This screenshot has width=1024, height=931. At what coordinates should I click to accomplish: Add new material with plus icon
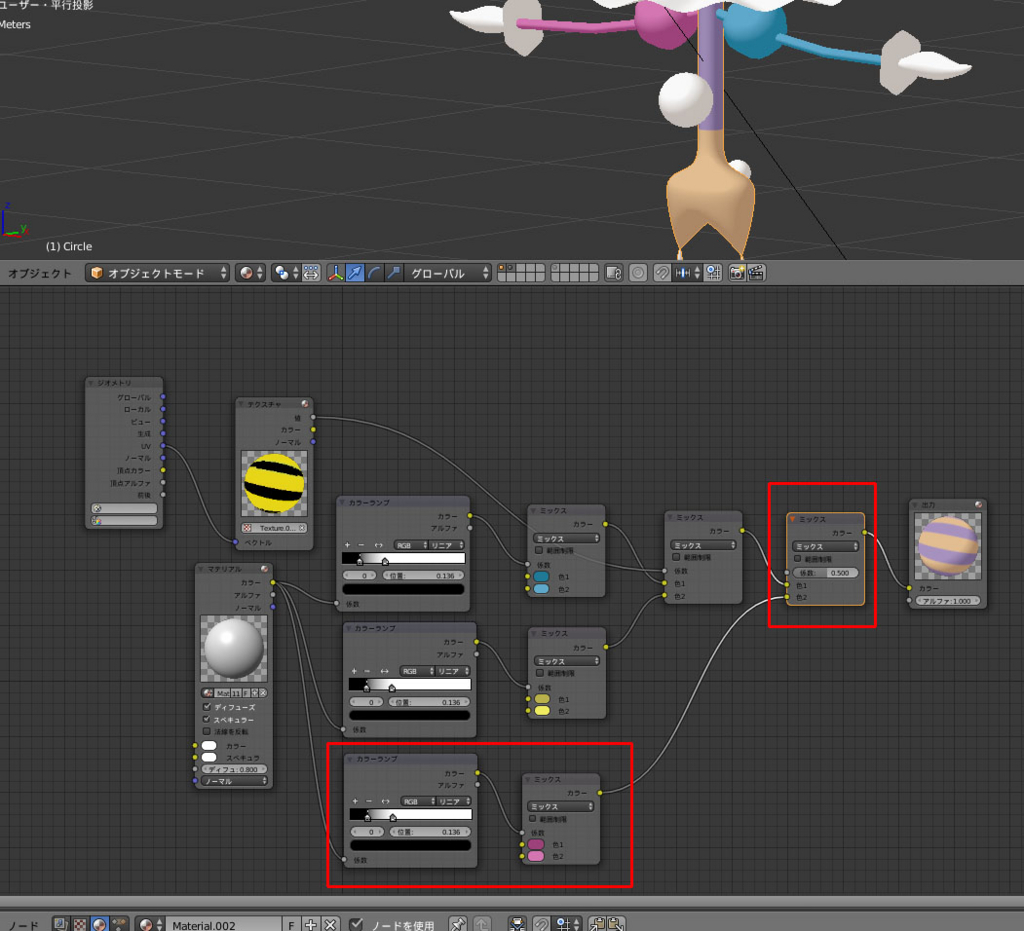(311, 924)
